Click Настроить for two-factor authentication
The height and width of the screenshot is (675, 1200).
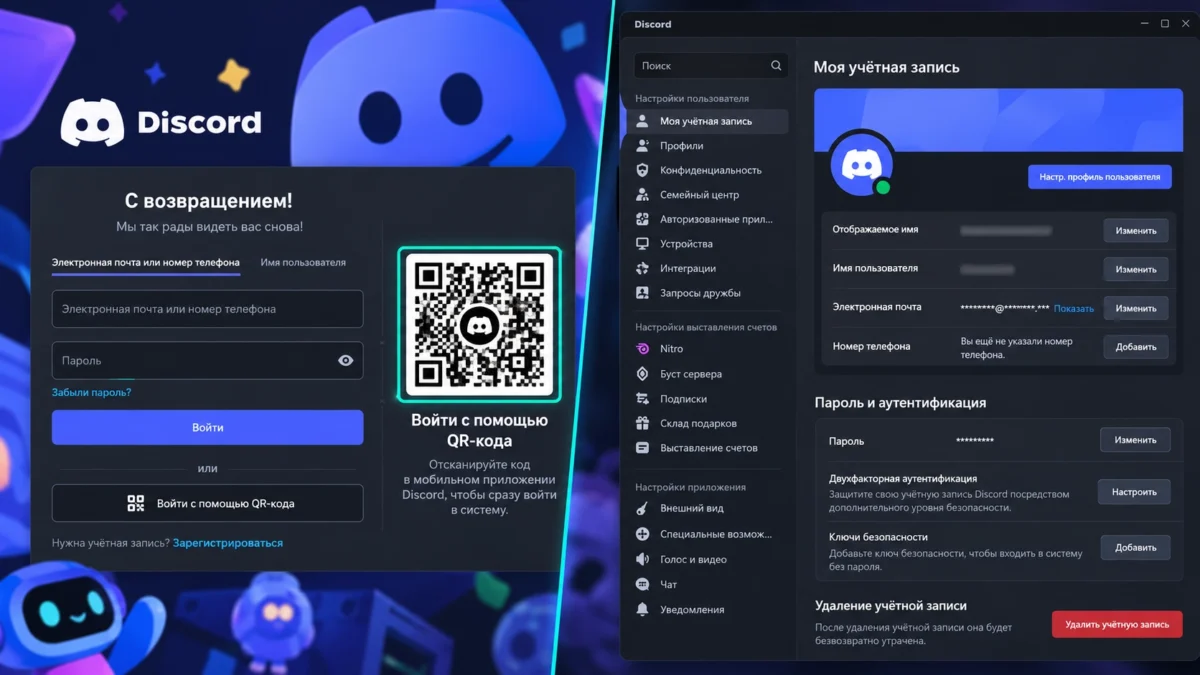(x=1135, y=492)
